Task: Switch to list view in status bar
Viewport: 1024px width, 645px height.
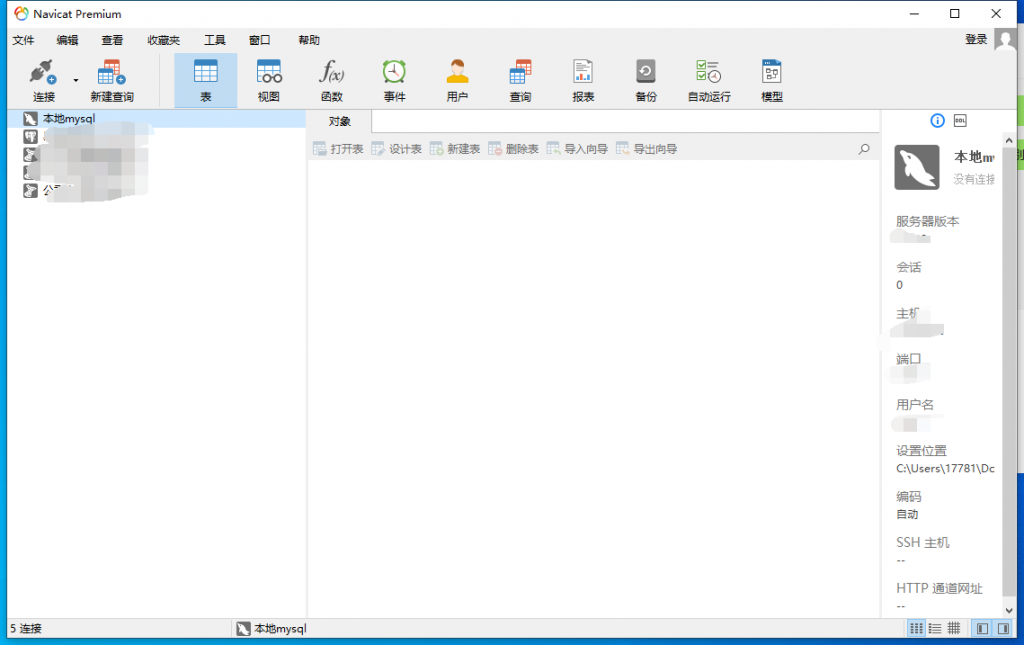Action: tap(935, 629)
